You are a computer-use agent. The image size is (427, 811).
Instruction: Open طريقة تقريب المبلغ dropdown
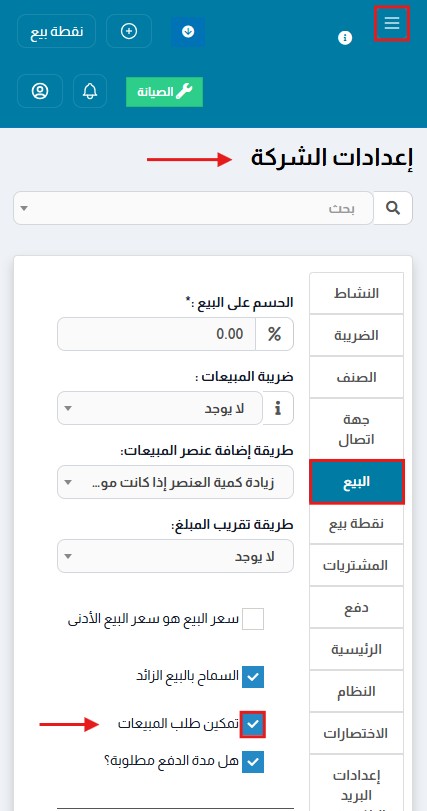coord(175,556)
